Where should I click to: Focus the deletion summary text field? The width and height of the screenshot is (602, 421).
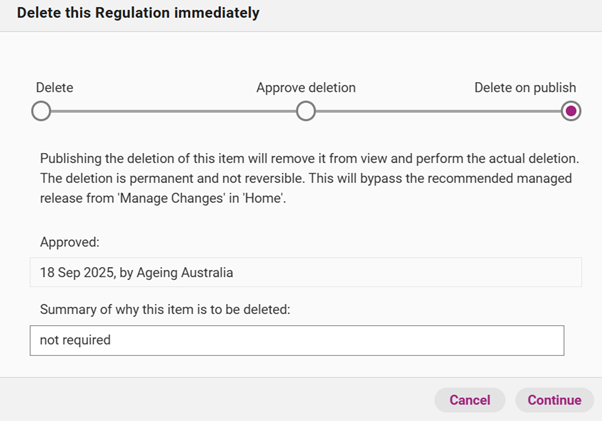(x=297, y=340)
